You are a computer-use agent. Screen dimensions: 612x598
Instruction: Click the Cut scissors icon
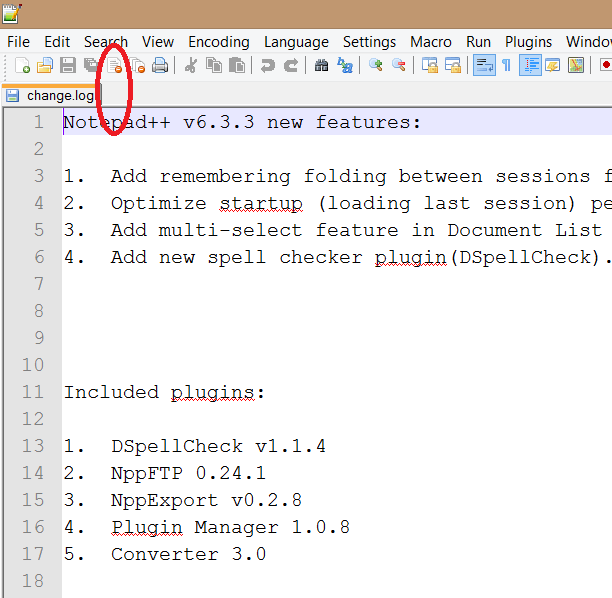click(x=190, y=65)
